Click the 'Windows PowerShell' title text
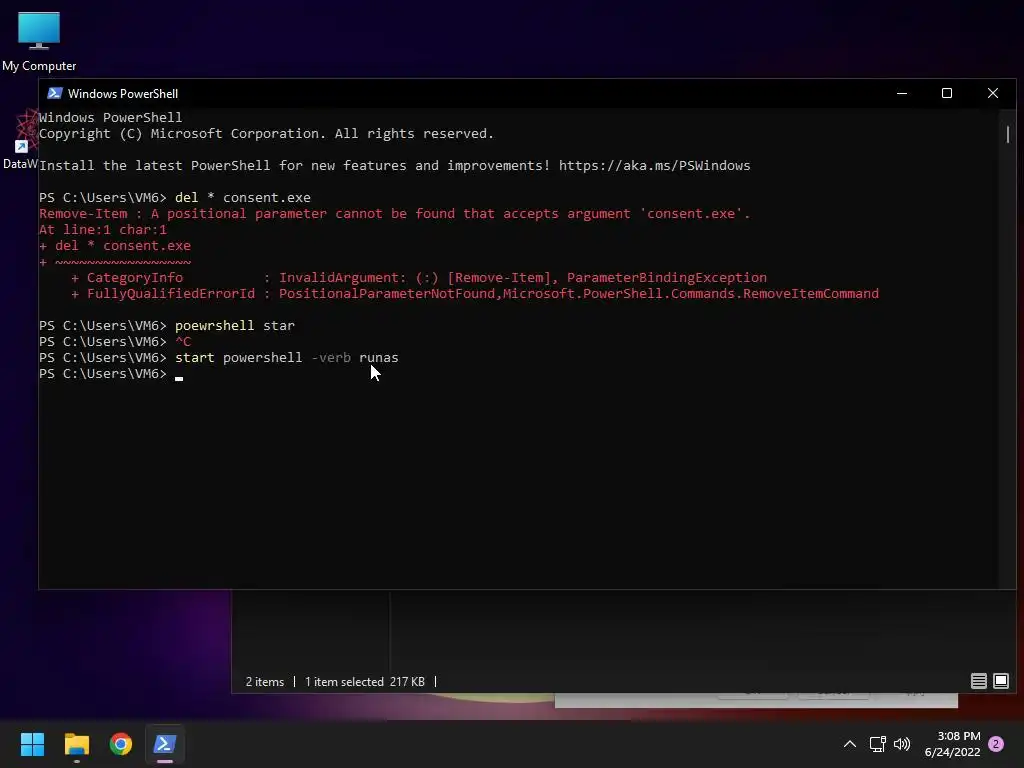The height and width of the screenshot is (768, 1024). [123, 93]
